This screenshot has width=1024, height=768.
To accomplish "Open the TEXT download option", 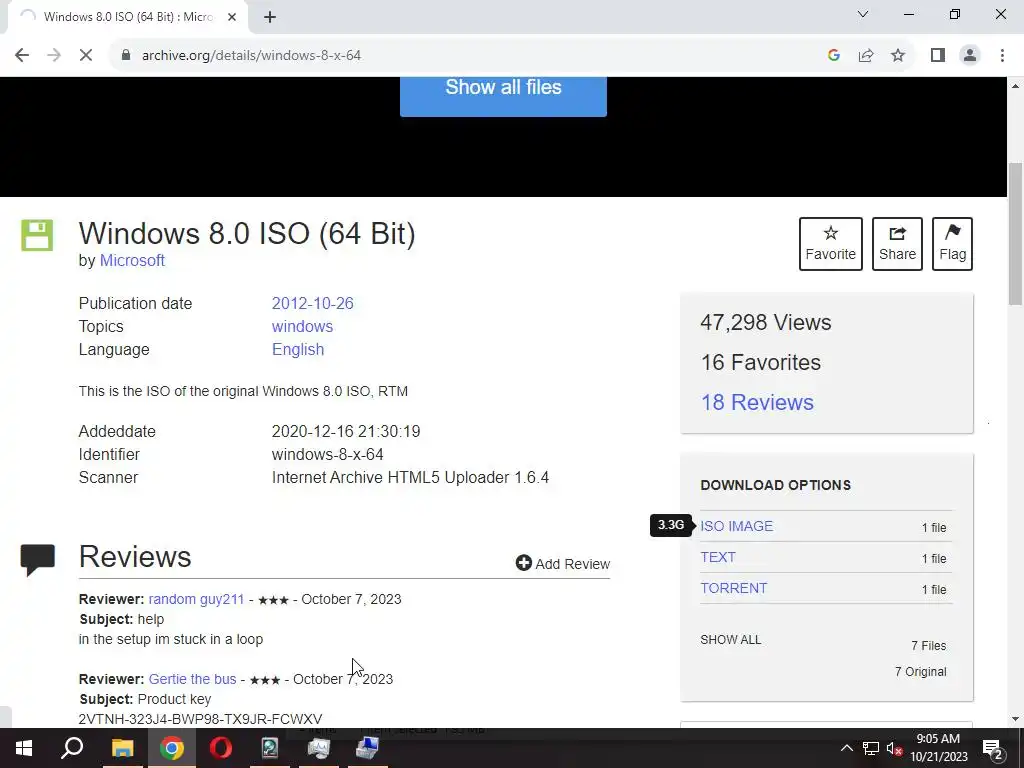I will tap(718, 557).
